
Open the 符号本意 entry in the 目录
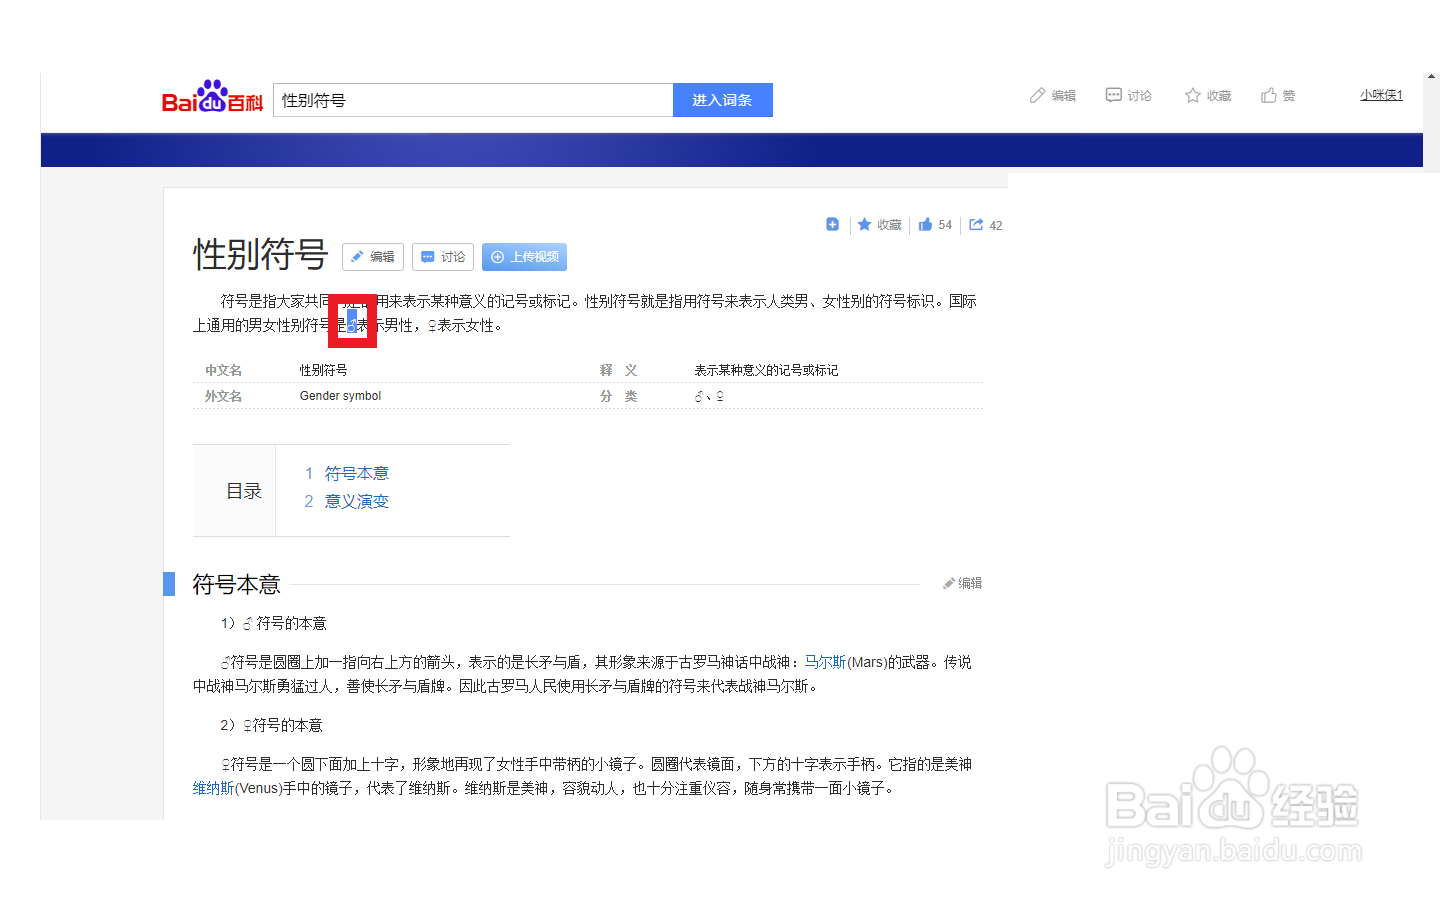click(x=356, y=472)
